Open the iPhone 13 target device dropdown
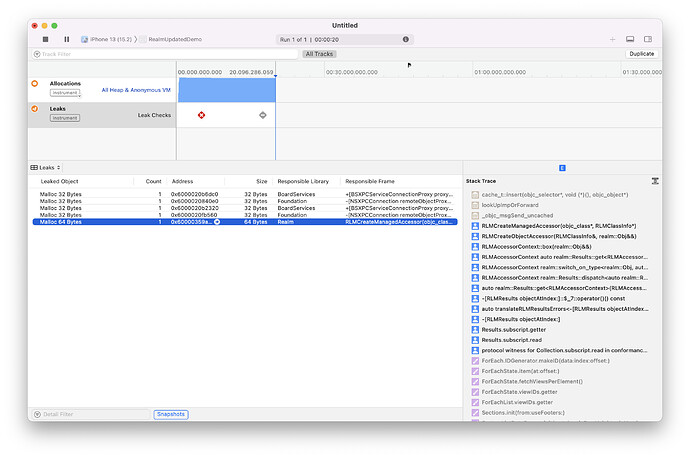The width and height of the screenshot is (690, 458). [110, 39]
